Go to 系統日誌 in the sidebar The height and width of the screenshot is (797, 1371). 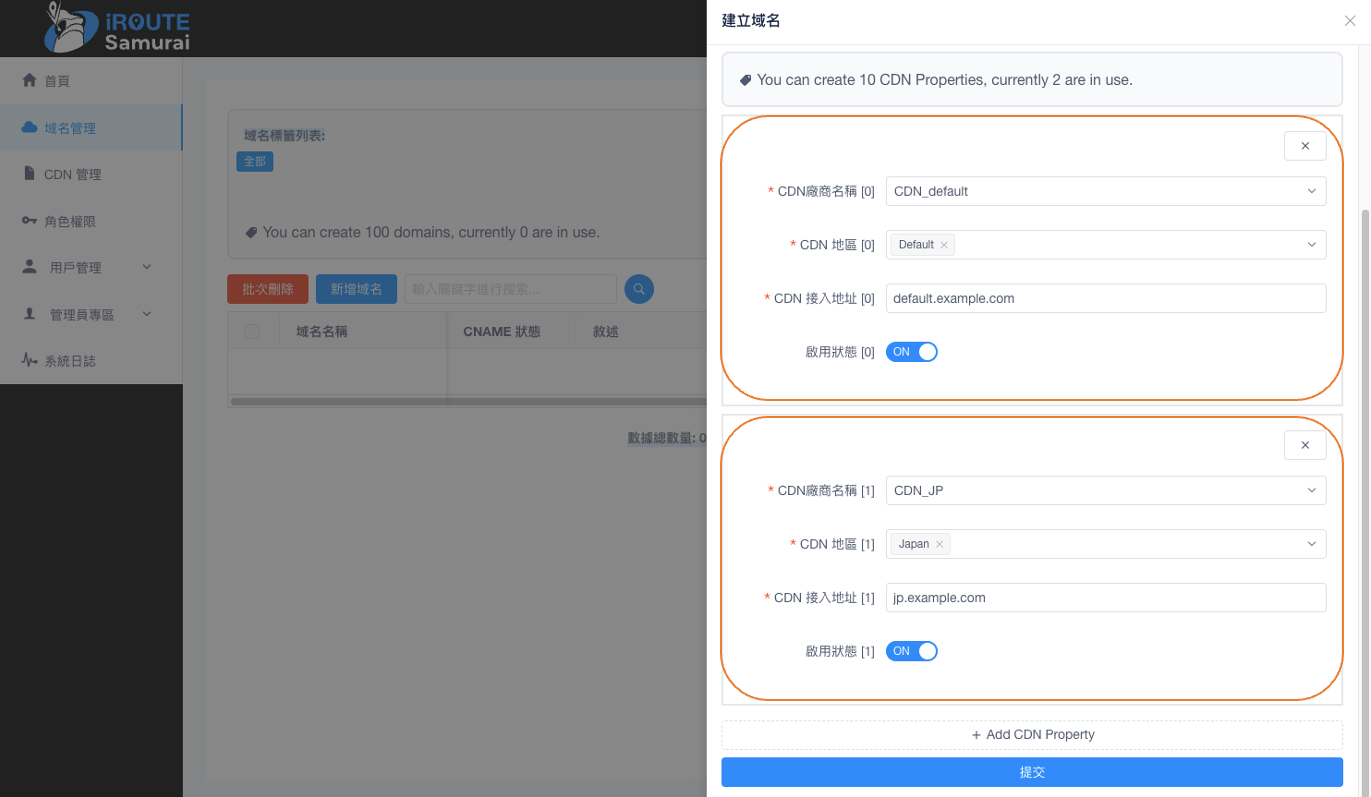tap(69, 361)
